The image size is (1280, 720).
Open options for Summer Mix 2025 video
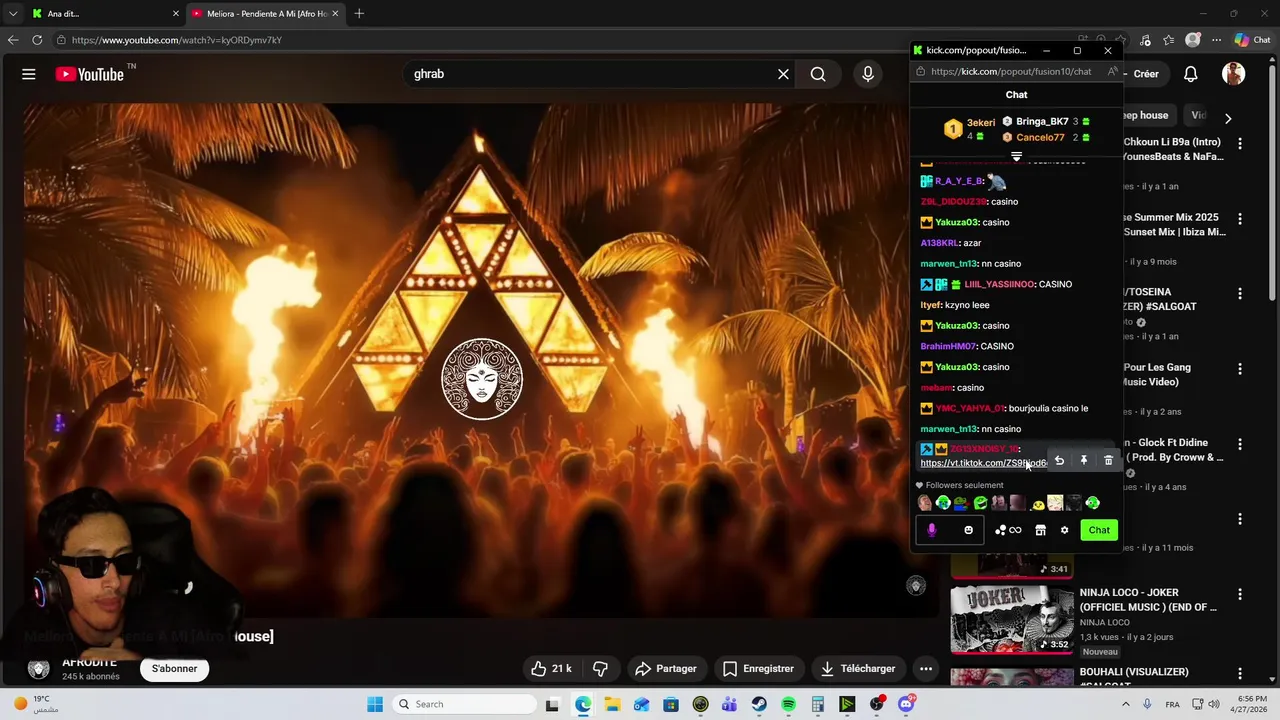click(x=1240, y=219)
